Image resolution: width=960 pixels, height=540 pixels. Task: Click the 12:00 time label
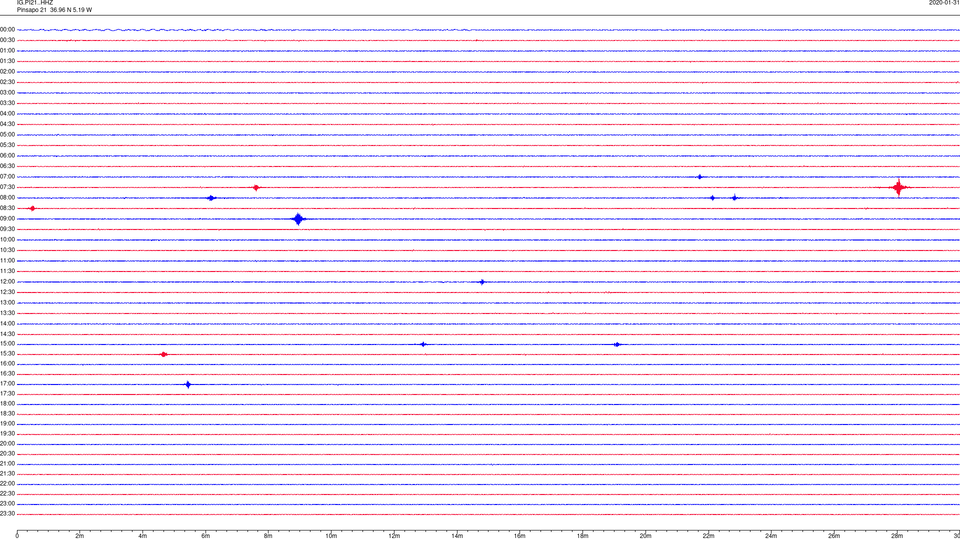pyautogui.click(x=7, y=282)
